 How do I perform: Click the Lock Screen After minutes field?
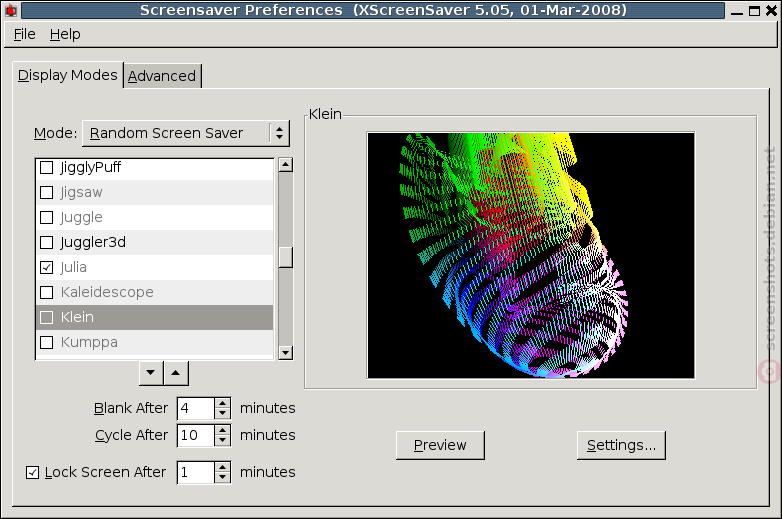click(196, 472)
